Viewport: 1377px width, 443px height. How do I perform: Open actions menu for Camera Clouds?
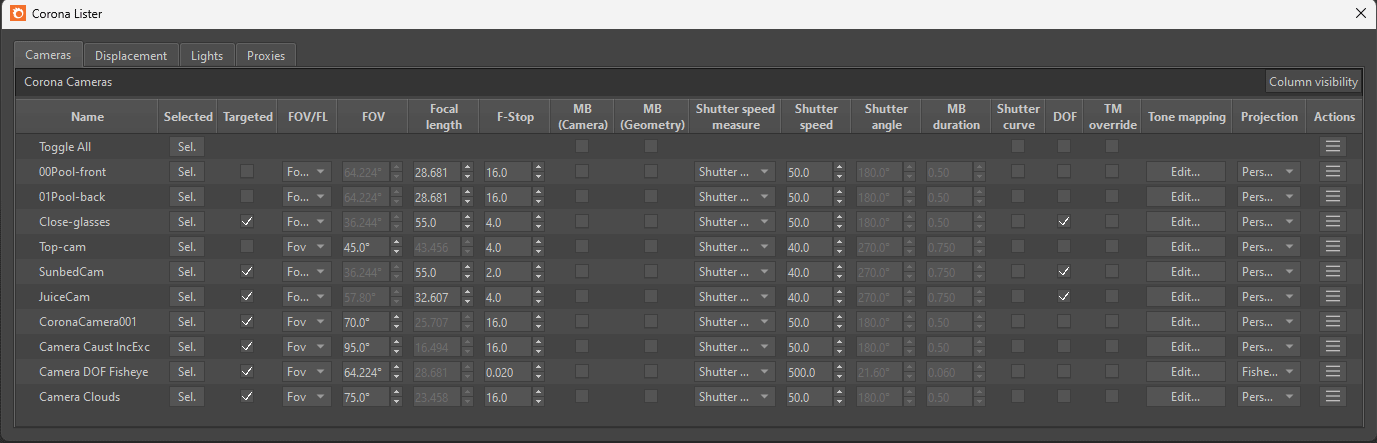click(x=1333, y=397)
